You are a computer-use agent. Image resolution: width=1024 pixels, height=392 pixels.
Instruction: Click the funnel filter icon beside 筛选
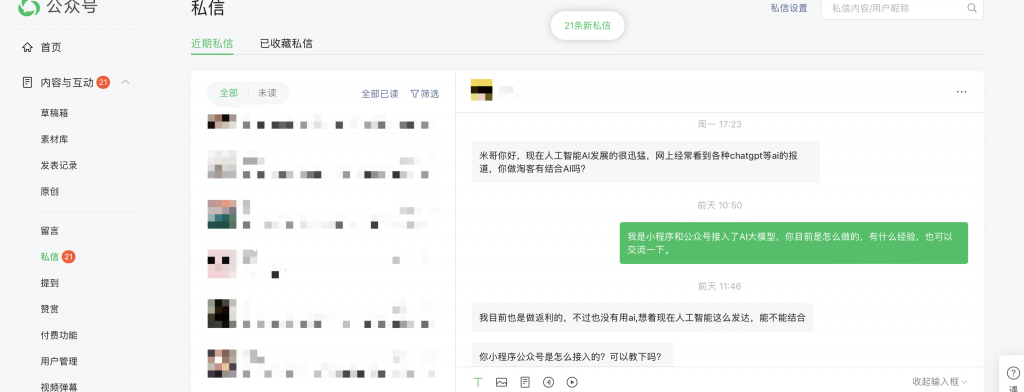[x=414, y=93]
